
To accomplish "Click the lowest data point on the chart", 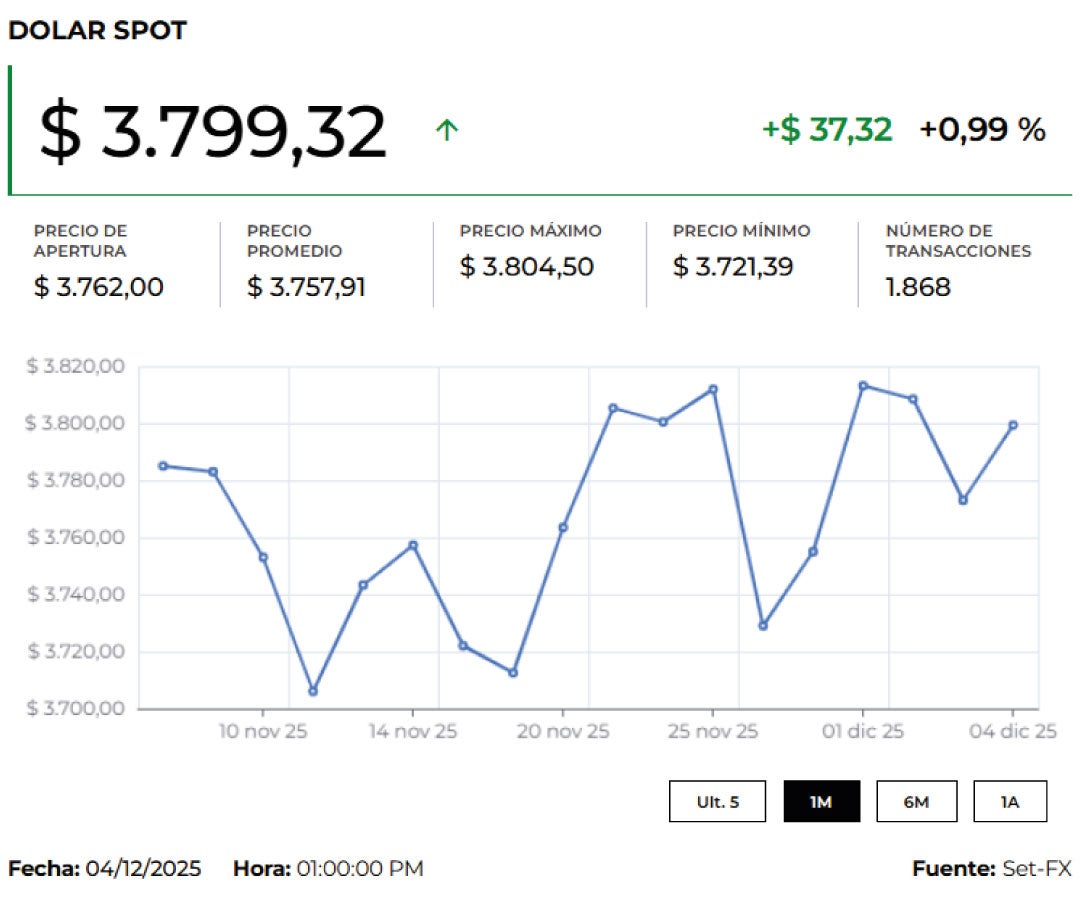I will point(313,691).
